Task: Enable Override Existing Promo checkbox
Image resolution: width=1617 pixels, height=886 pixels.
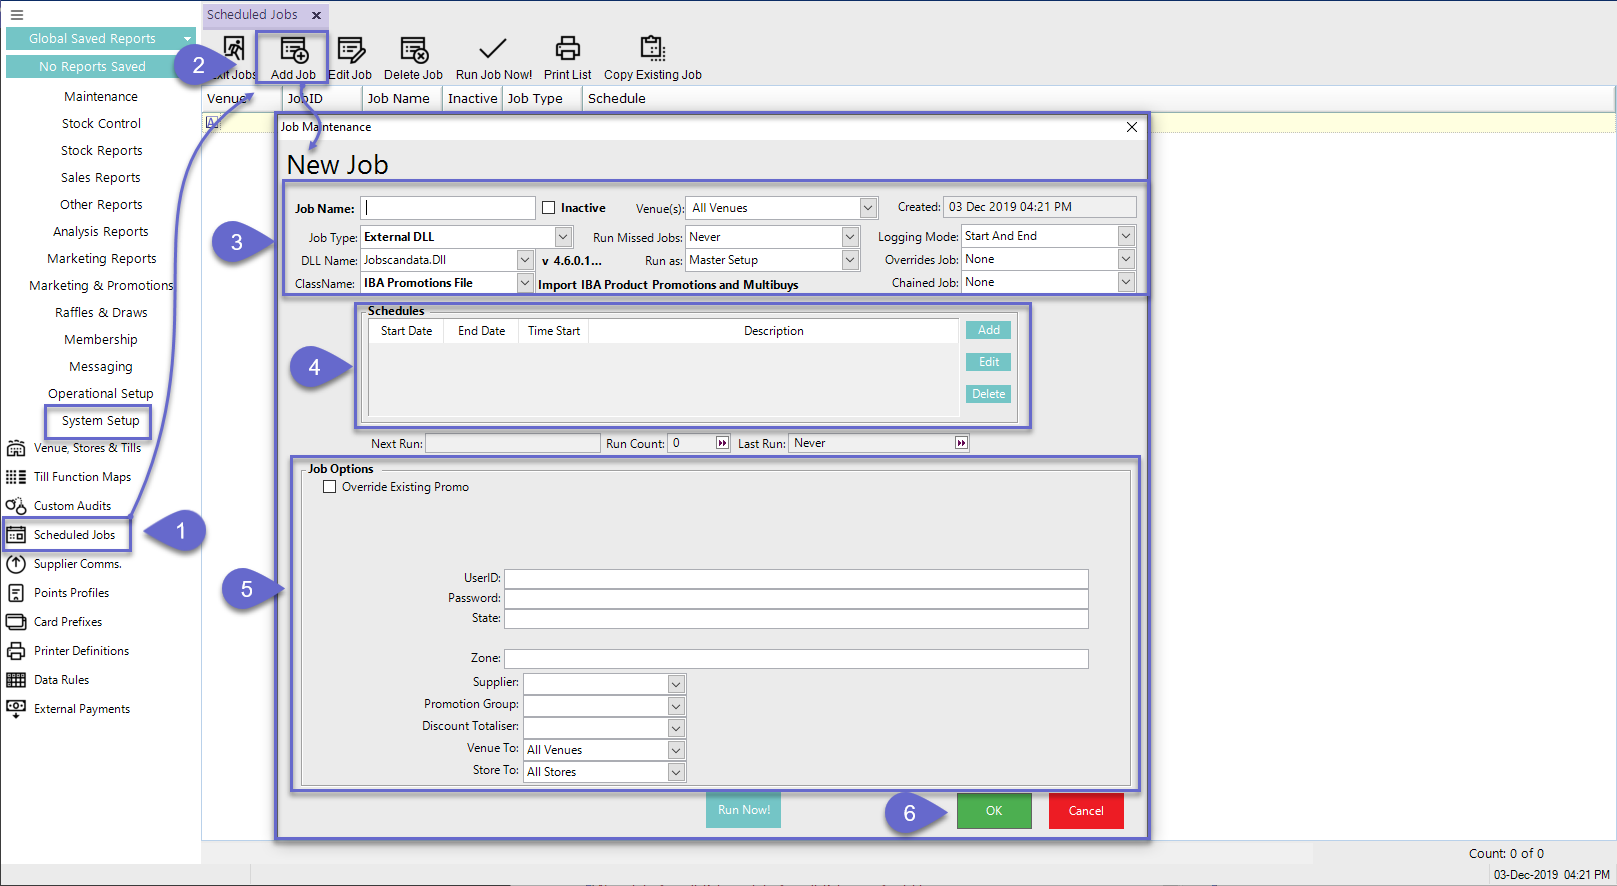Action: [x=330, y=487]
